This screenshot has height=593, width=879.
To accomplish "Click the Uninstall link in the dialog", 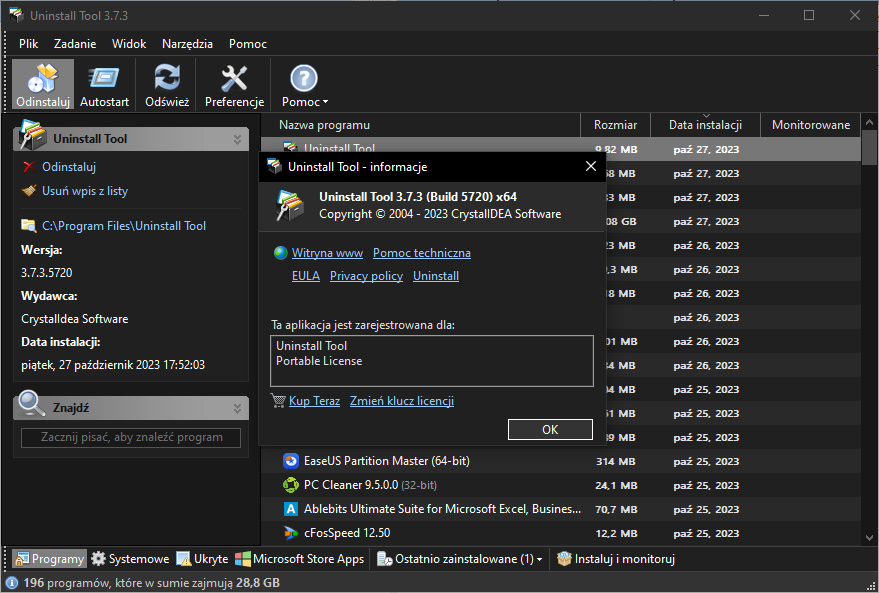I will 436,276.
